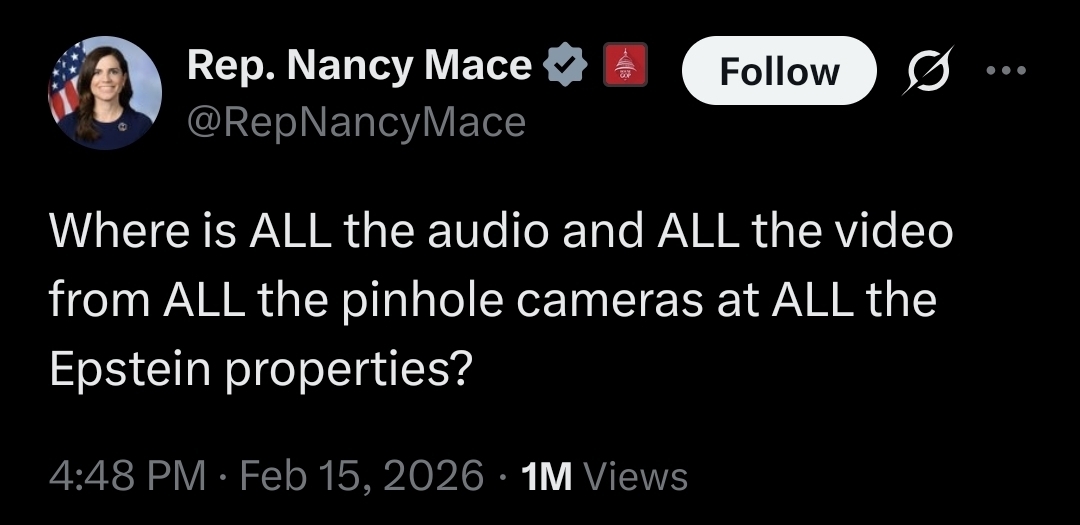
Task: Open the Grok slashed-circle icon
Action: [x=925, y=72]
